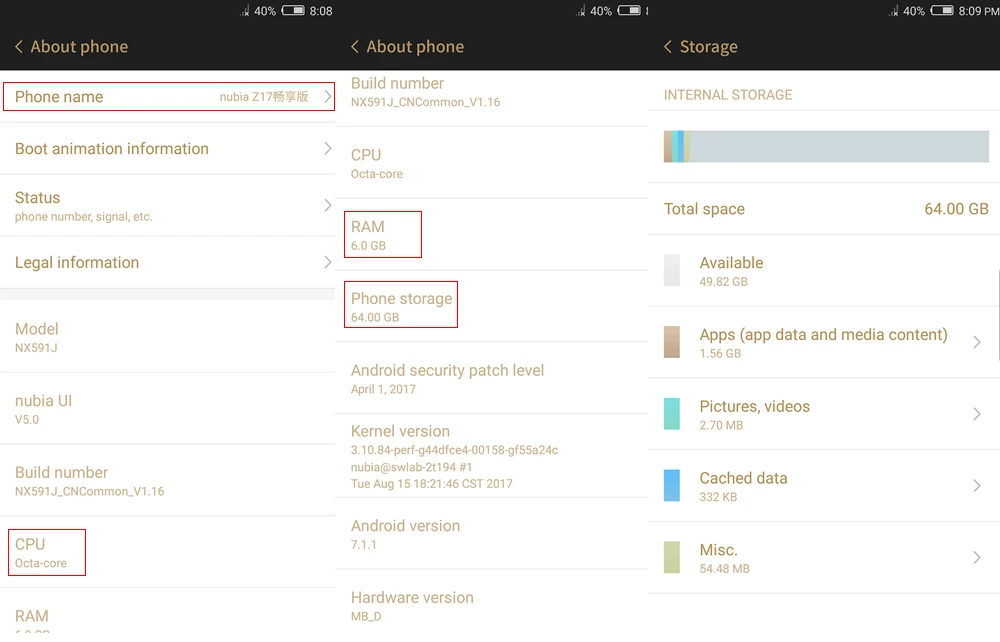This screenshot has width=1000, height=642.
Task: Tap back arrow on Storage screen
Action: [668, 47]
